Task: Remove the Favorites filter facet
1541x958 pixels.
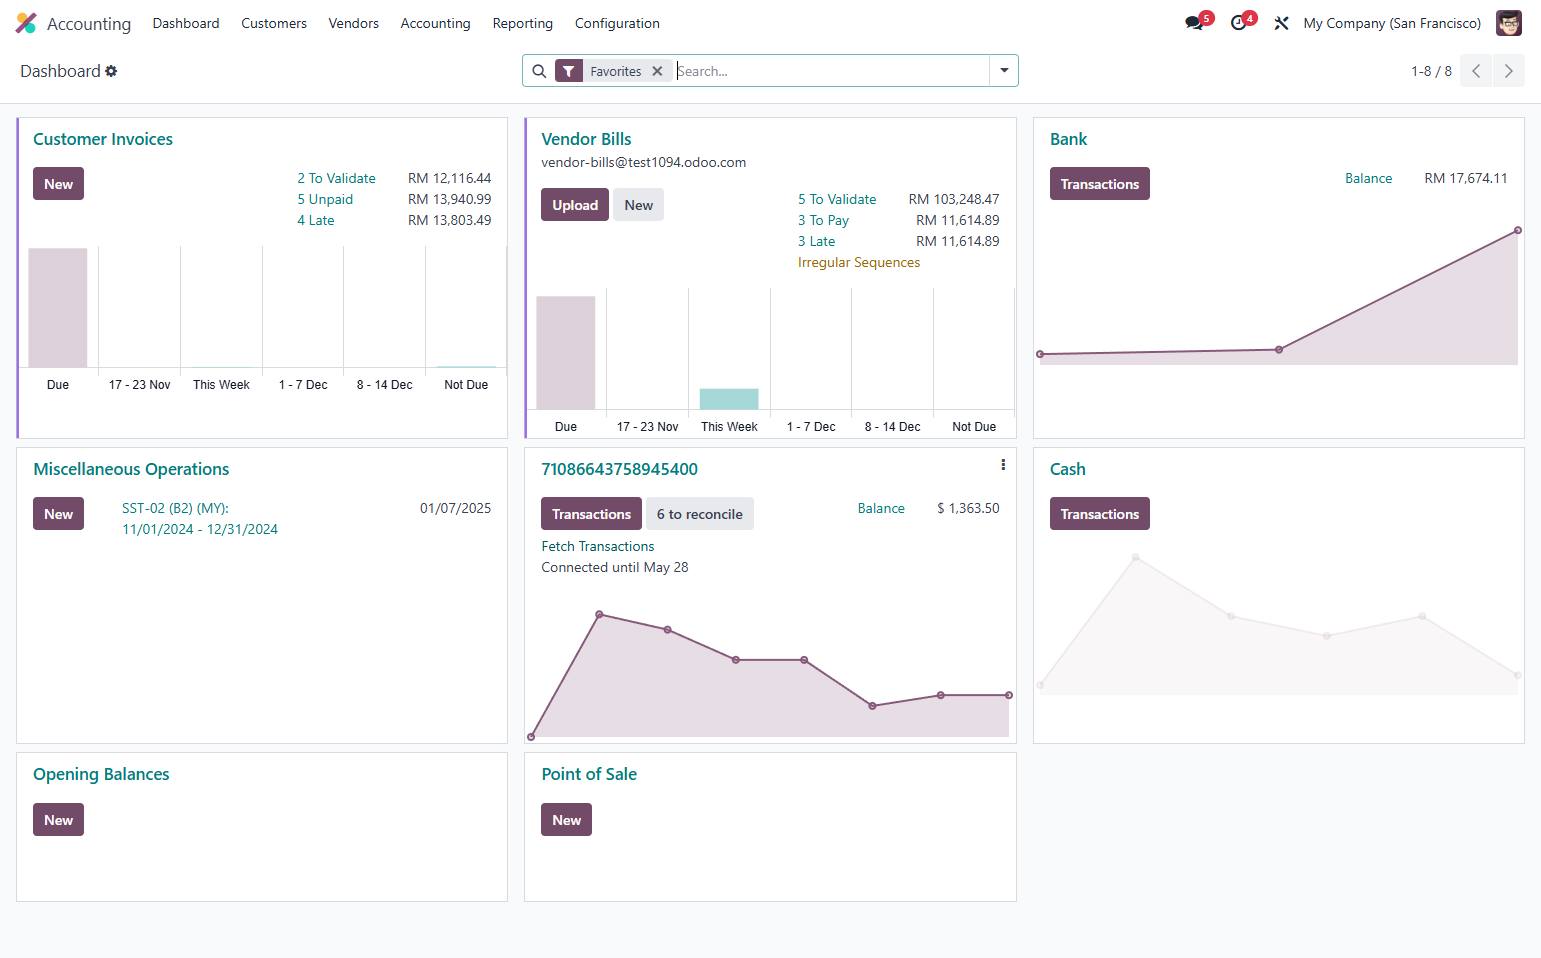Action: tap(657, 71)
